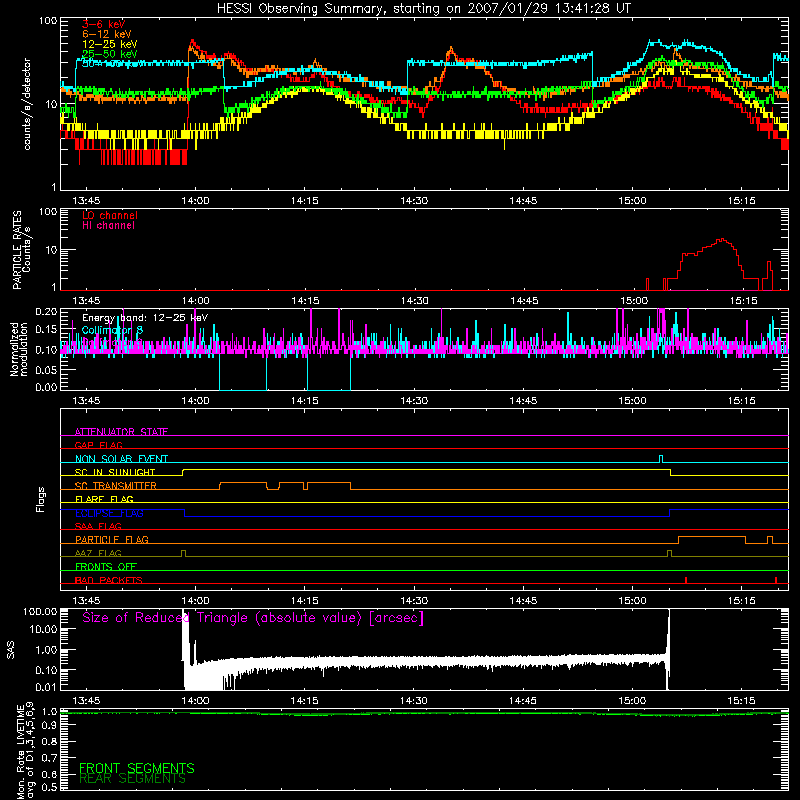
Task: Click the "REAR SEGMENTS" livetime legend label
Action: (133, 779)
